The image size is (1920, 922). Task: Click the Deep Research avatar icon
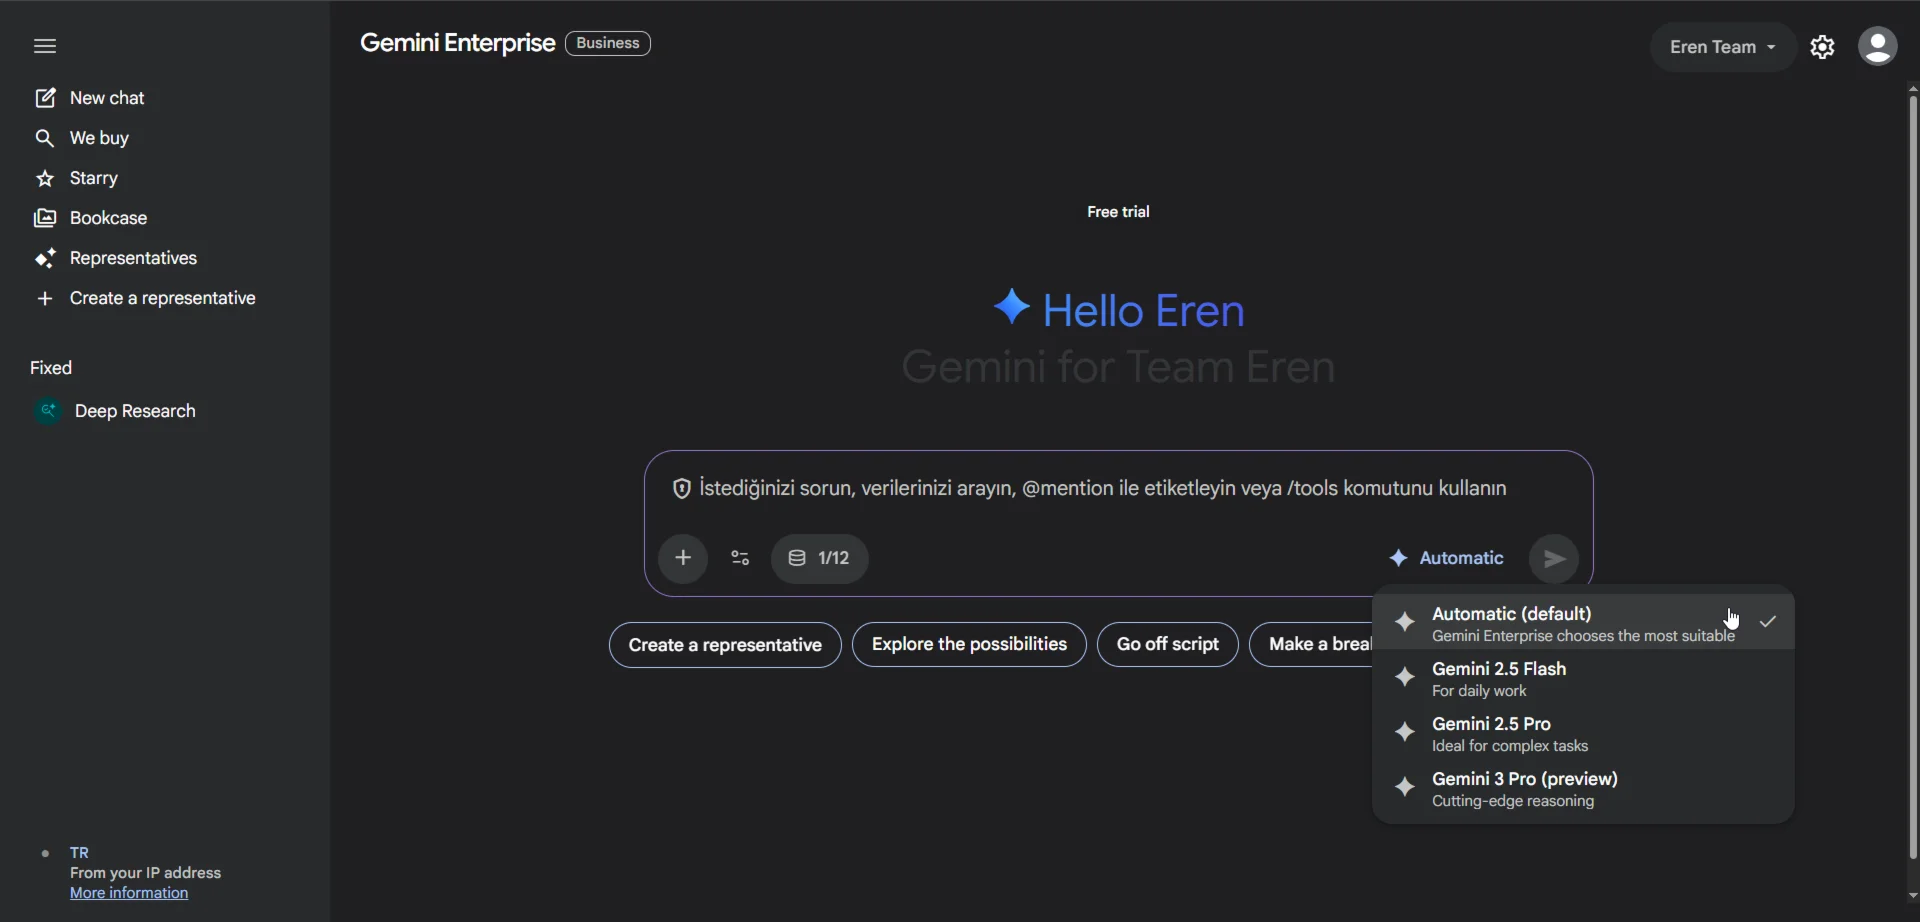tap(47, 411)
